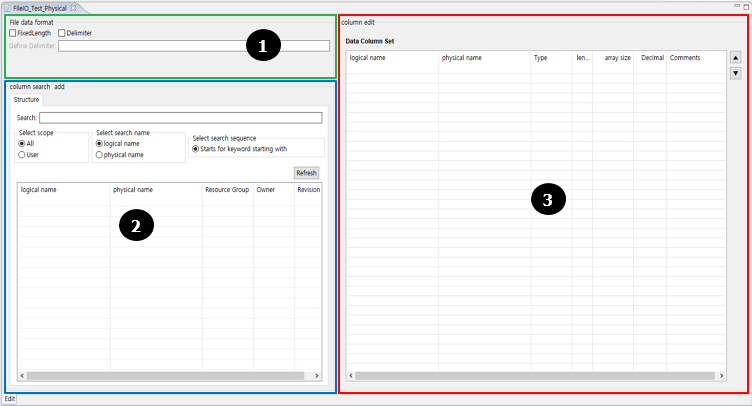Pick Starts for keyword starting with
752x406 pixels.
pyautogui.click(x=196, y=149)
